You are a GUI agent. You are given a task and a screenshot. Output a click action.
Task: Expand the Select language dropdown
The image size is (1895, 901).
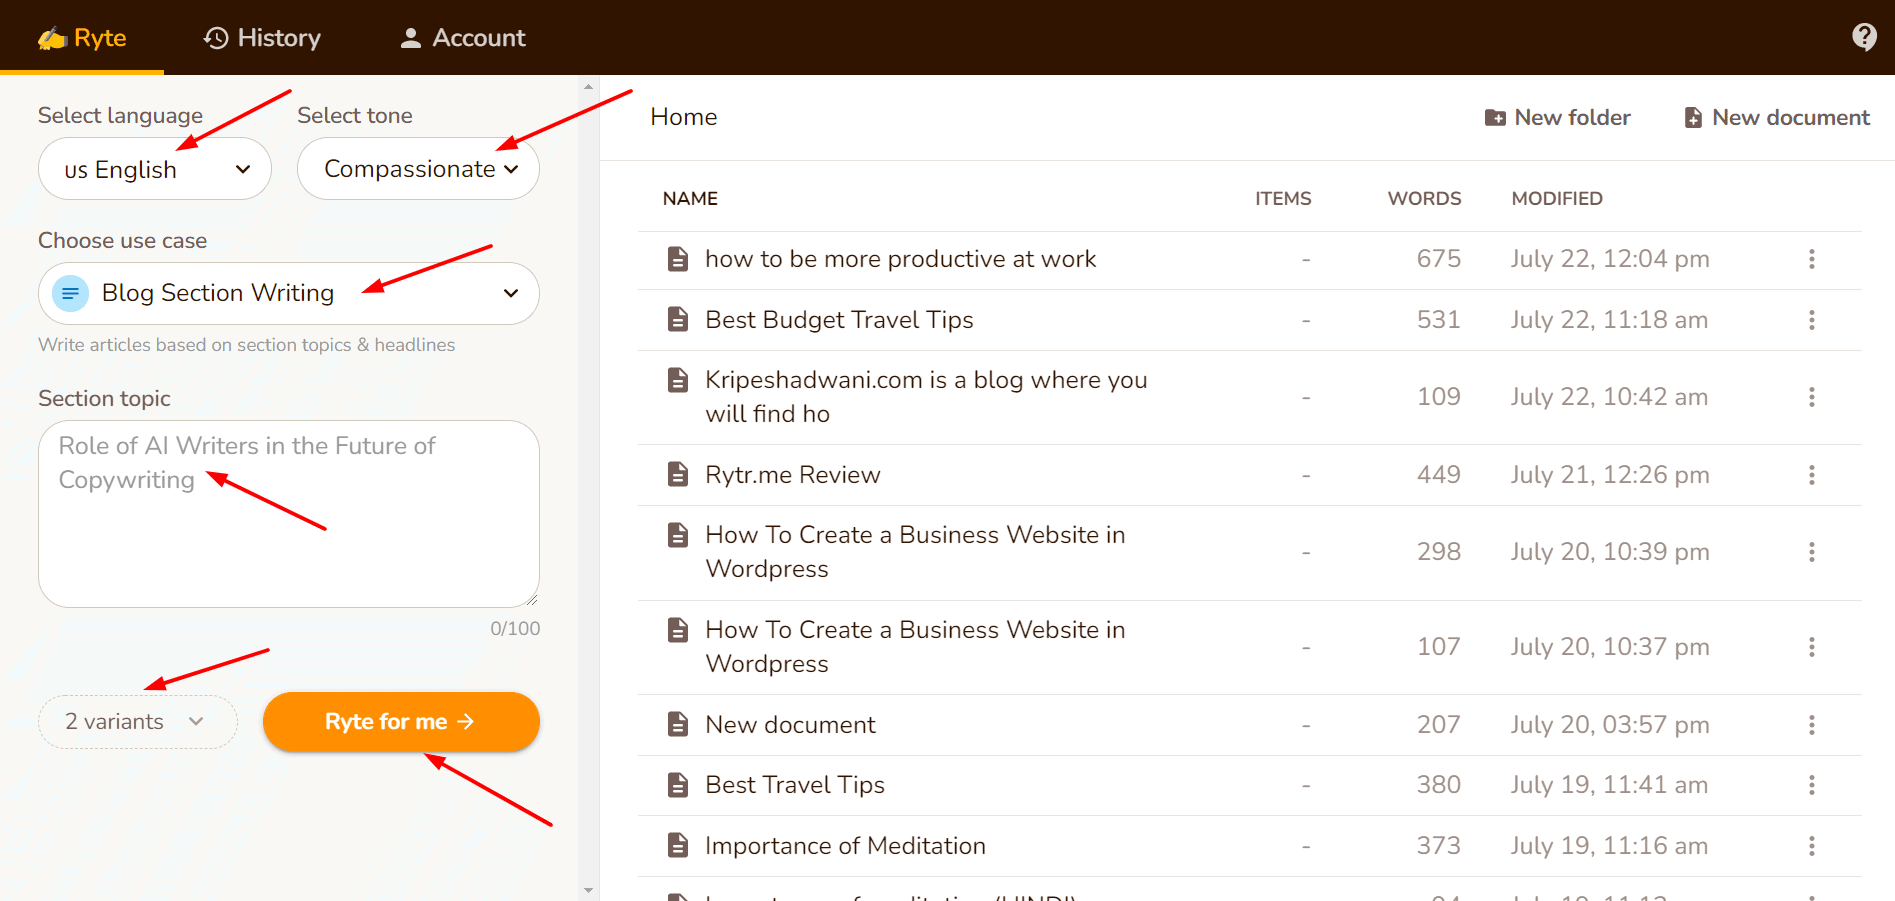point(155,169)
